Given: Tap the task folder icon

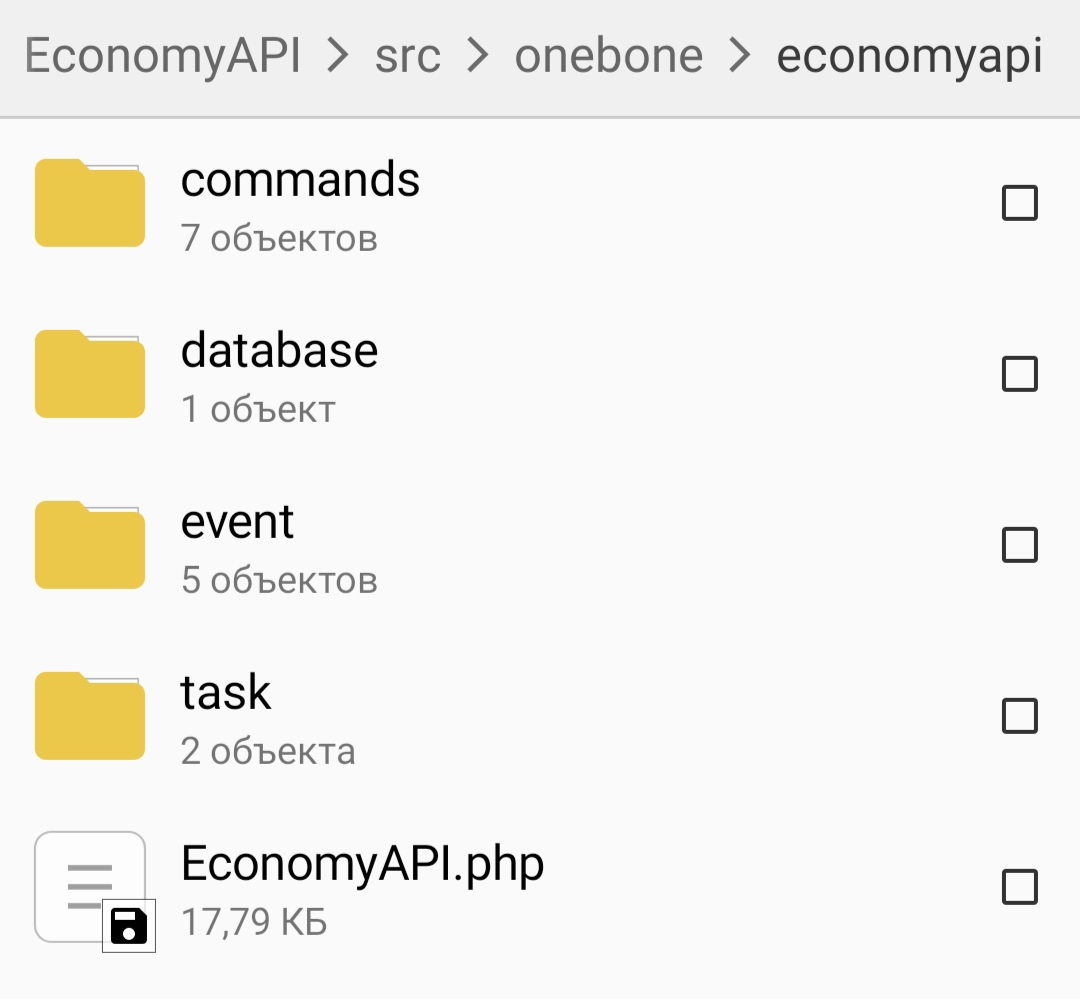Looking at the screenshot, I should (x=90, y=716).
